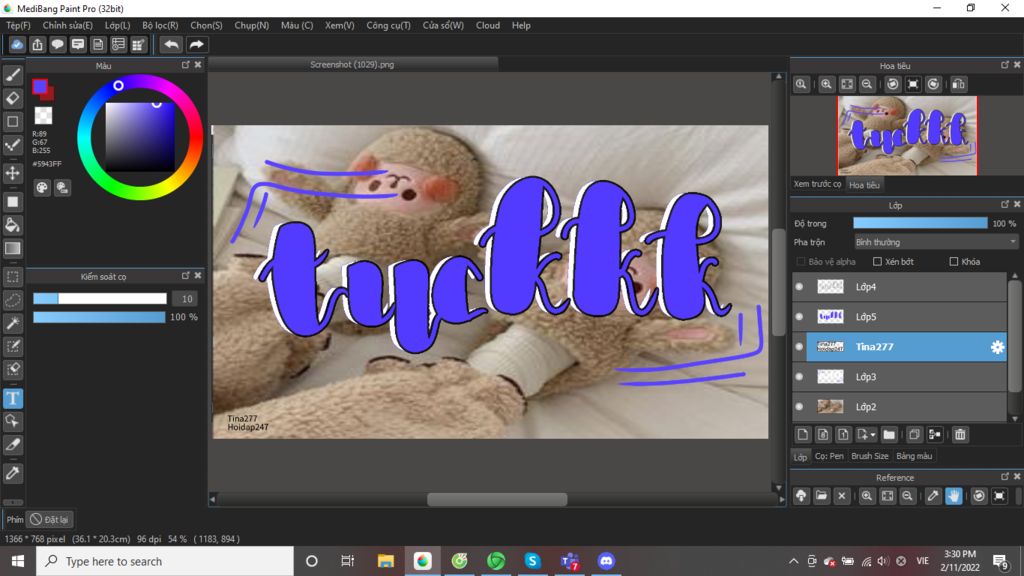Open the Cửa sổ(W) menu
1024x576 pixels.
[x=443, y=25]
